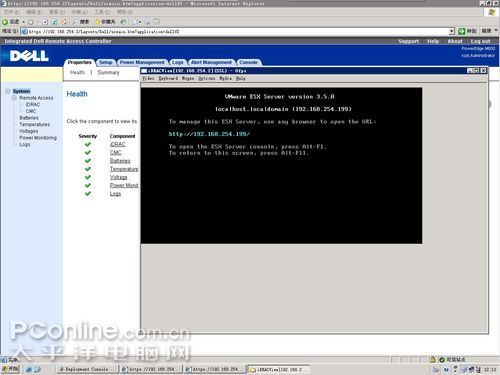Open the iDRAC component link
The height and width of the screenshot is (375, 500).
tap(117, 144)
